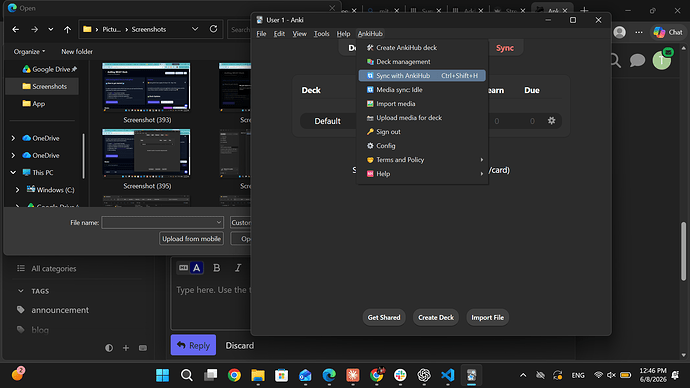
Task: Click New folder in Open dialog
Action: [77, 51]
